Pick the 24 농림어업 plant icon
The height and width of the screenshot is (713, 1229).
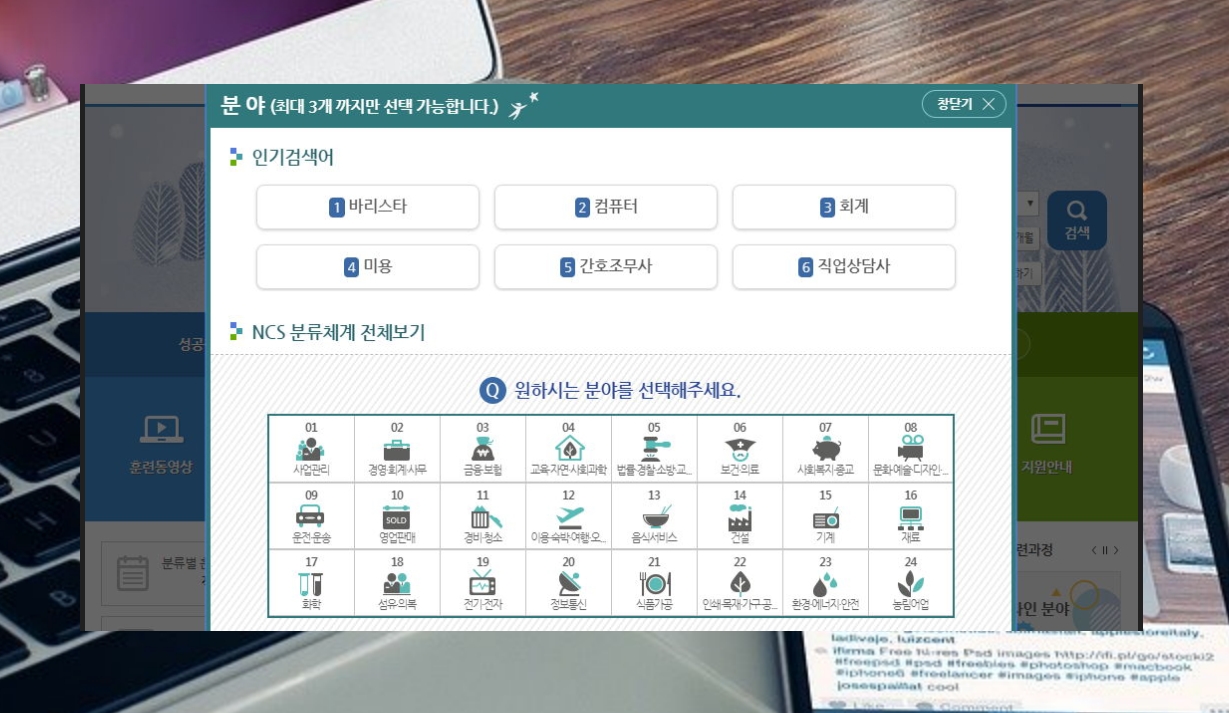tap(911, 583)
